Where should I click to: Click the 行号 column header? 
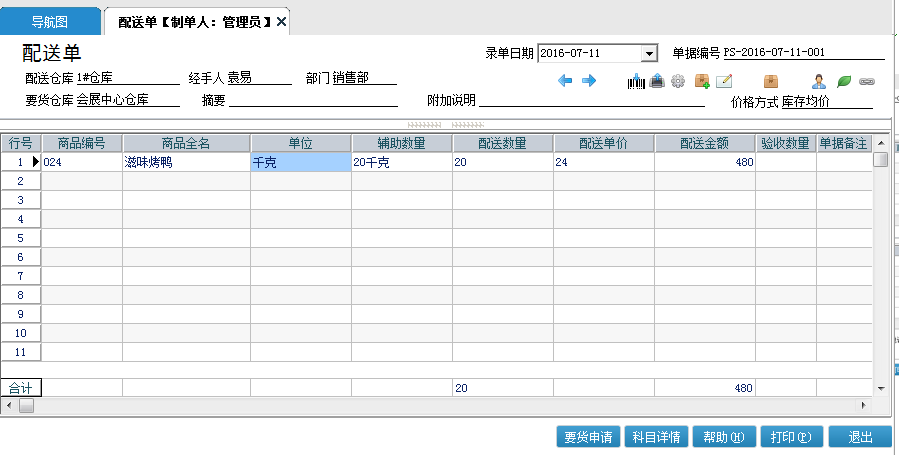point(21,143)
